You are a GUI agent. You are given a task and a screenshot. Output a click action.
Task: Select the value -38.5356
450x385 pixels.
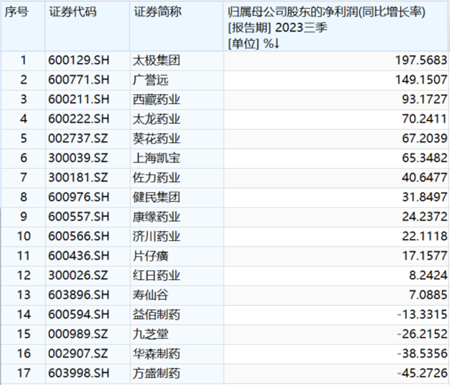[x=422, y=354]
